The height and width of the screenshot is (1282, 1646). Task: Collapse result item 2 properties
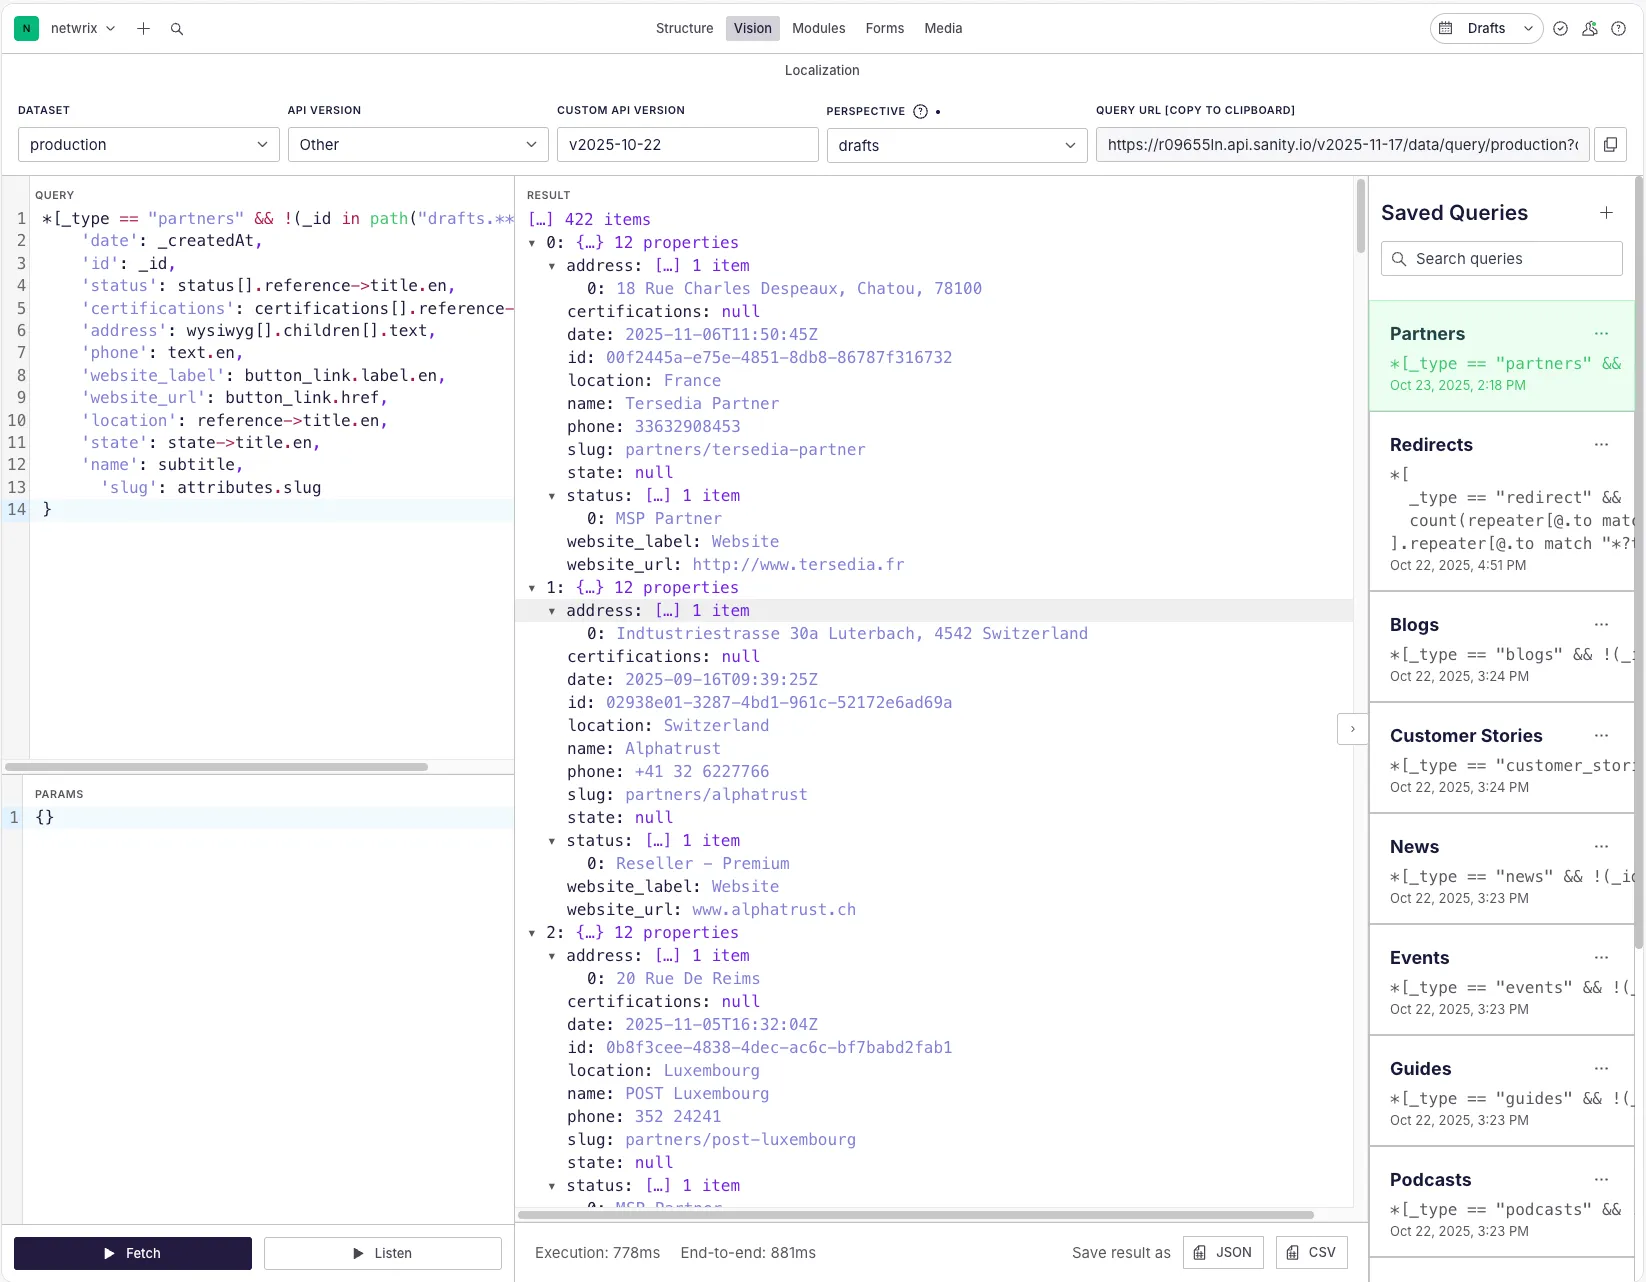click(532, 933)
